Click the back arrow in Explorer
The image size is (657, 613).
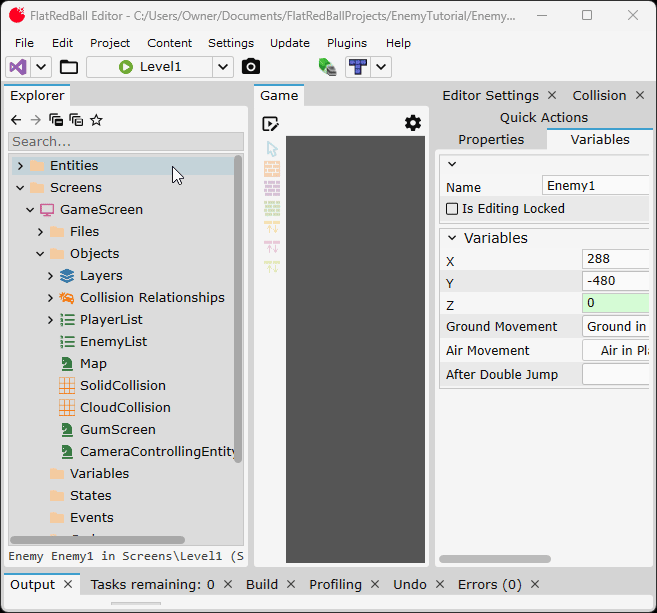(x=16, y=120)
